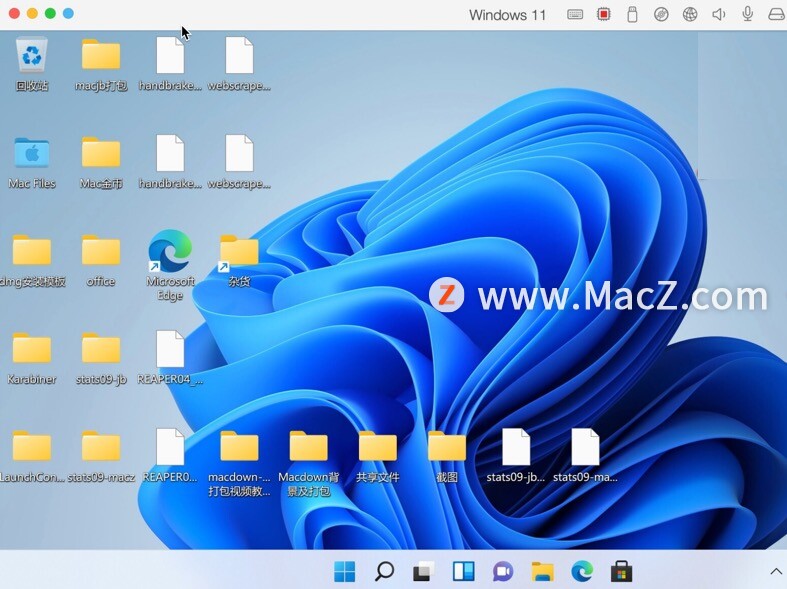Select the stats09-jb... file icon
The height and width of the screenshot is (589, 787).
point(516,447)
